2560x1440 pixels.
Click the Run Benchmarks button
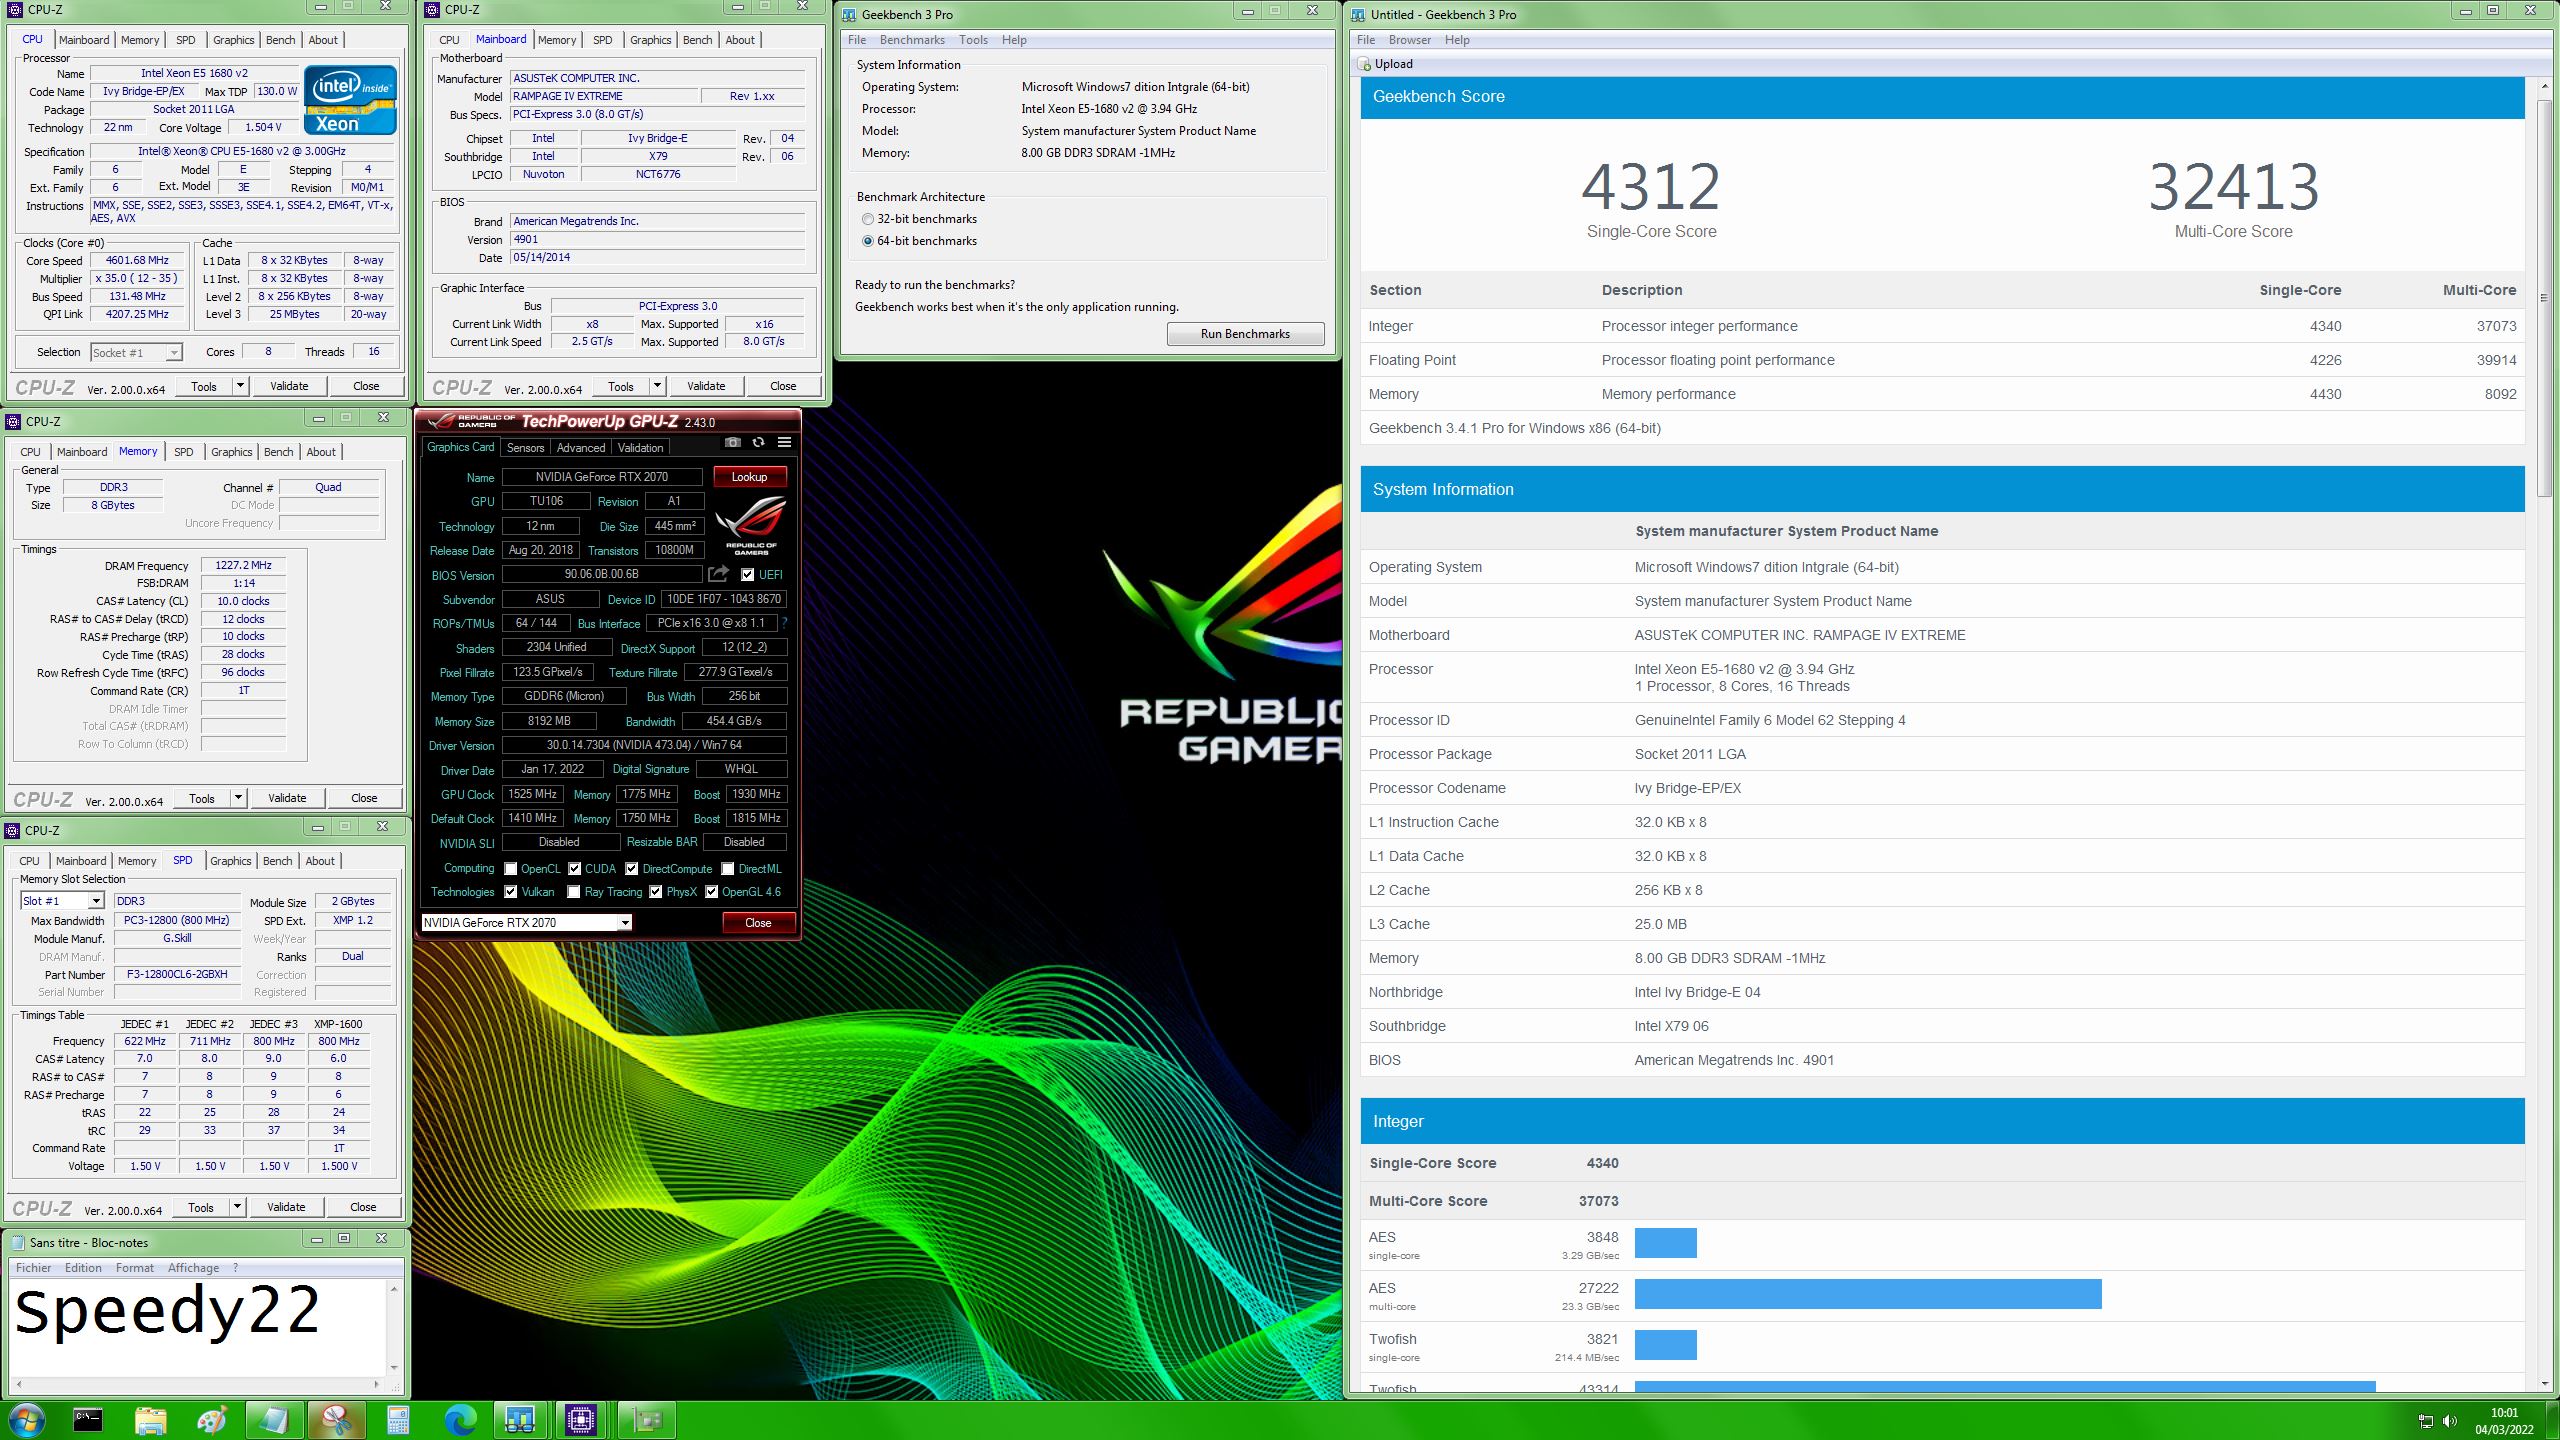[1245, 334]
